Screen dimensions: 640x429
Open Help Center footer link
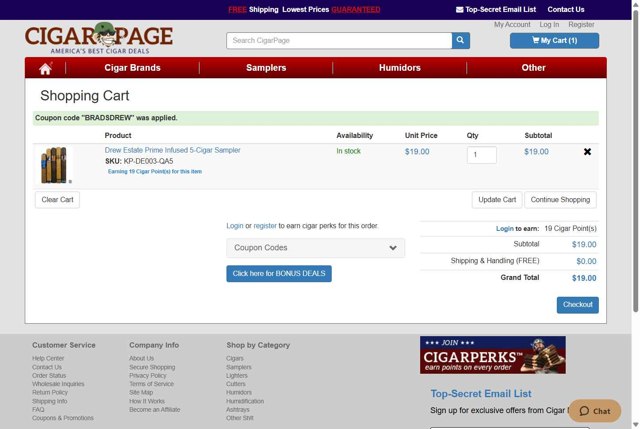[48, 358]
